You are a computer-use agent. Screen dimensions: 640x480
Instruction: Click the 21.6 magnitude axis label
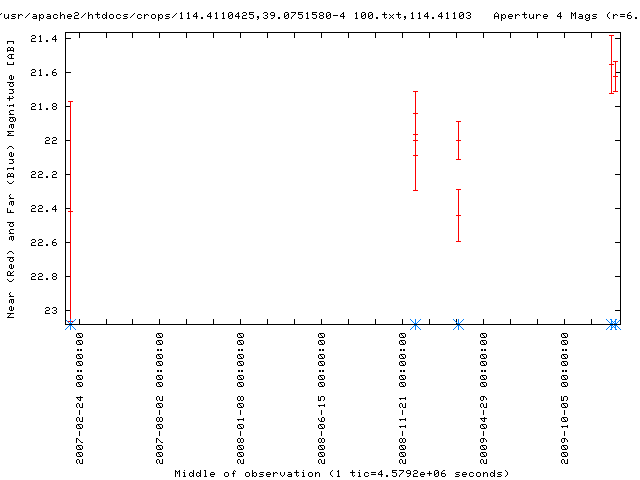point(44,73)
